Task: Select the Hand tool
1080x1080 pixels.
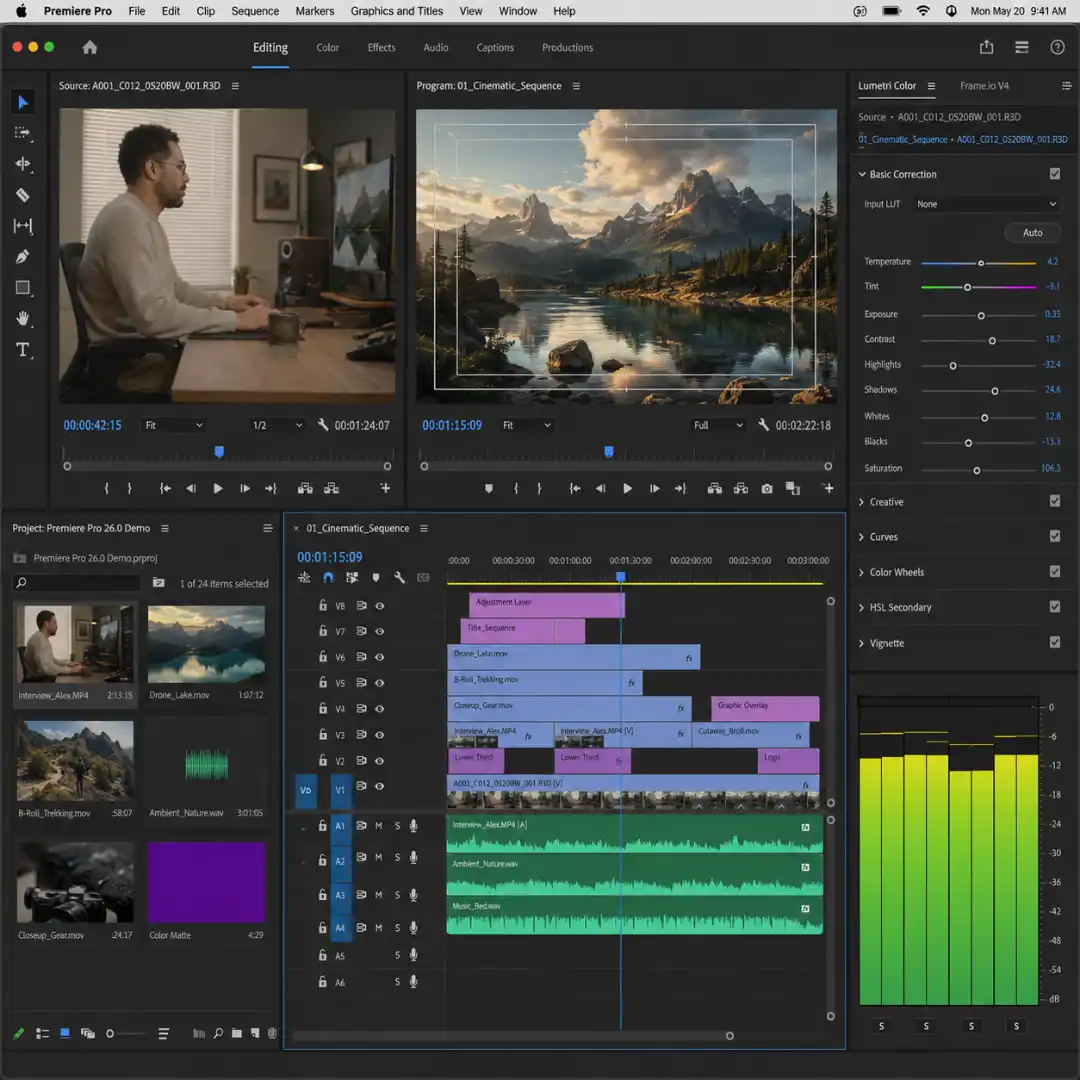Action: [x=23, y=318]
